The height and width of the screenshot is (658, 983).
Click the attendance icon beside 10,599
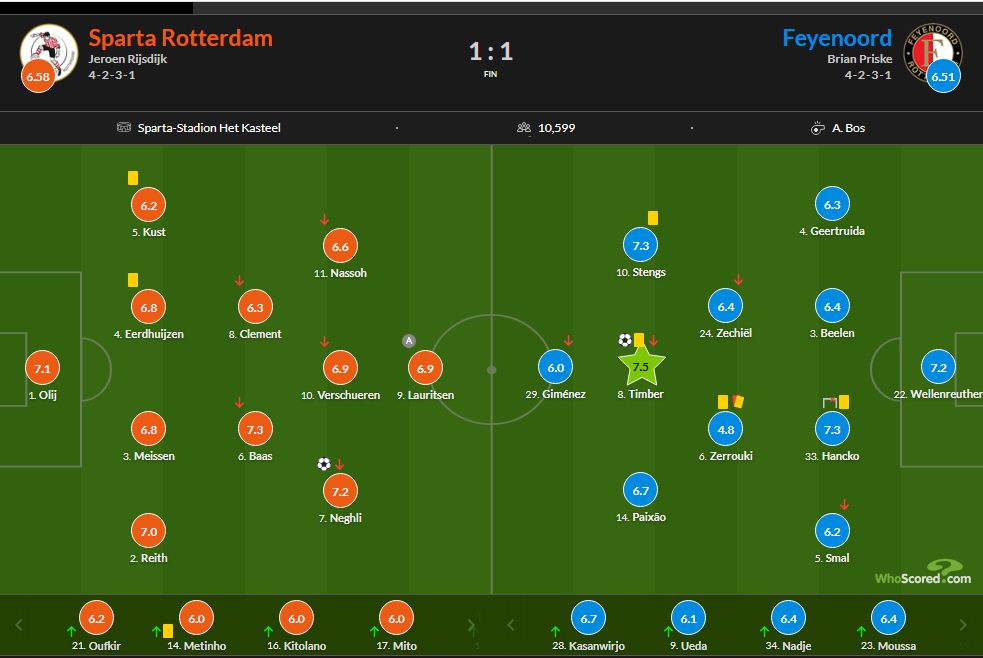tap(524, 128)
